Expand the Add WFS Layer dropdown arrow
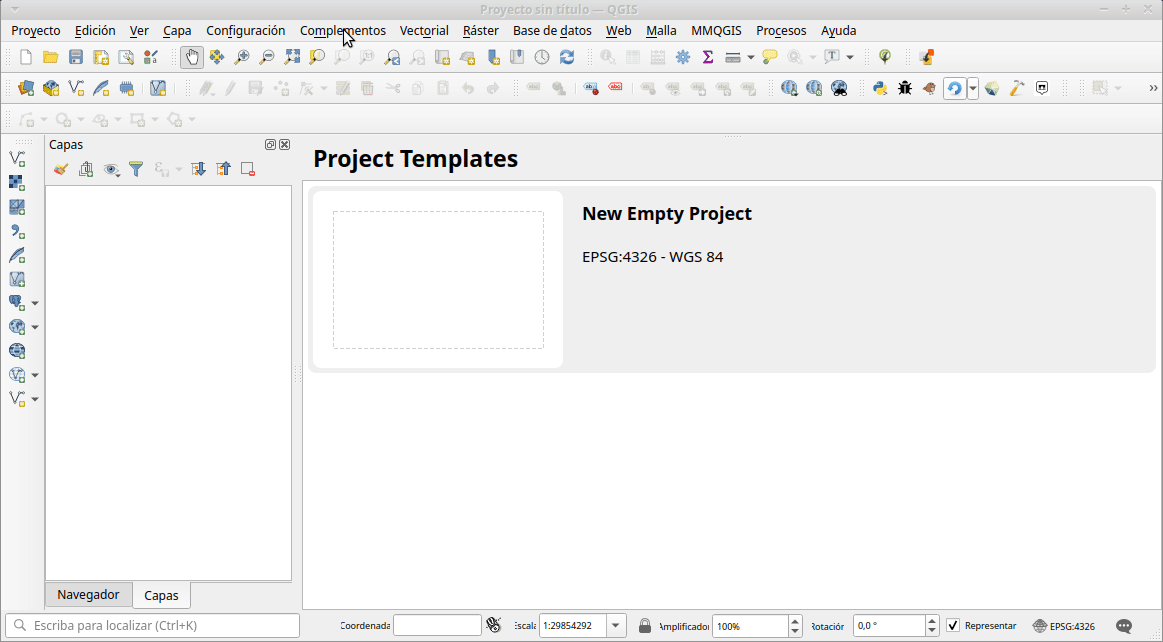The image size is (1163, 642). coord(35,375)
